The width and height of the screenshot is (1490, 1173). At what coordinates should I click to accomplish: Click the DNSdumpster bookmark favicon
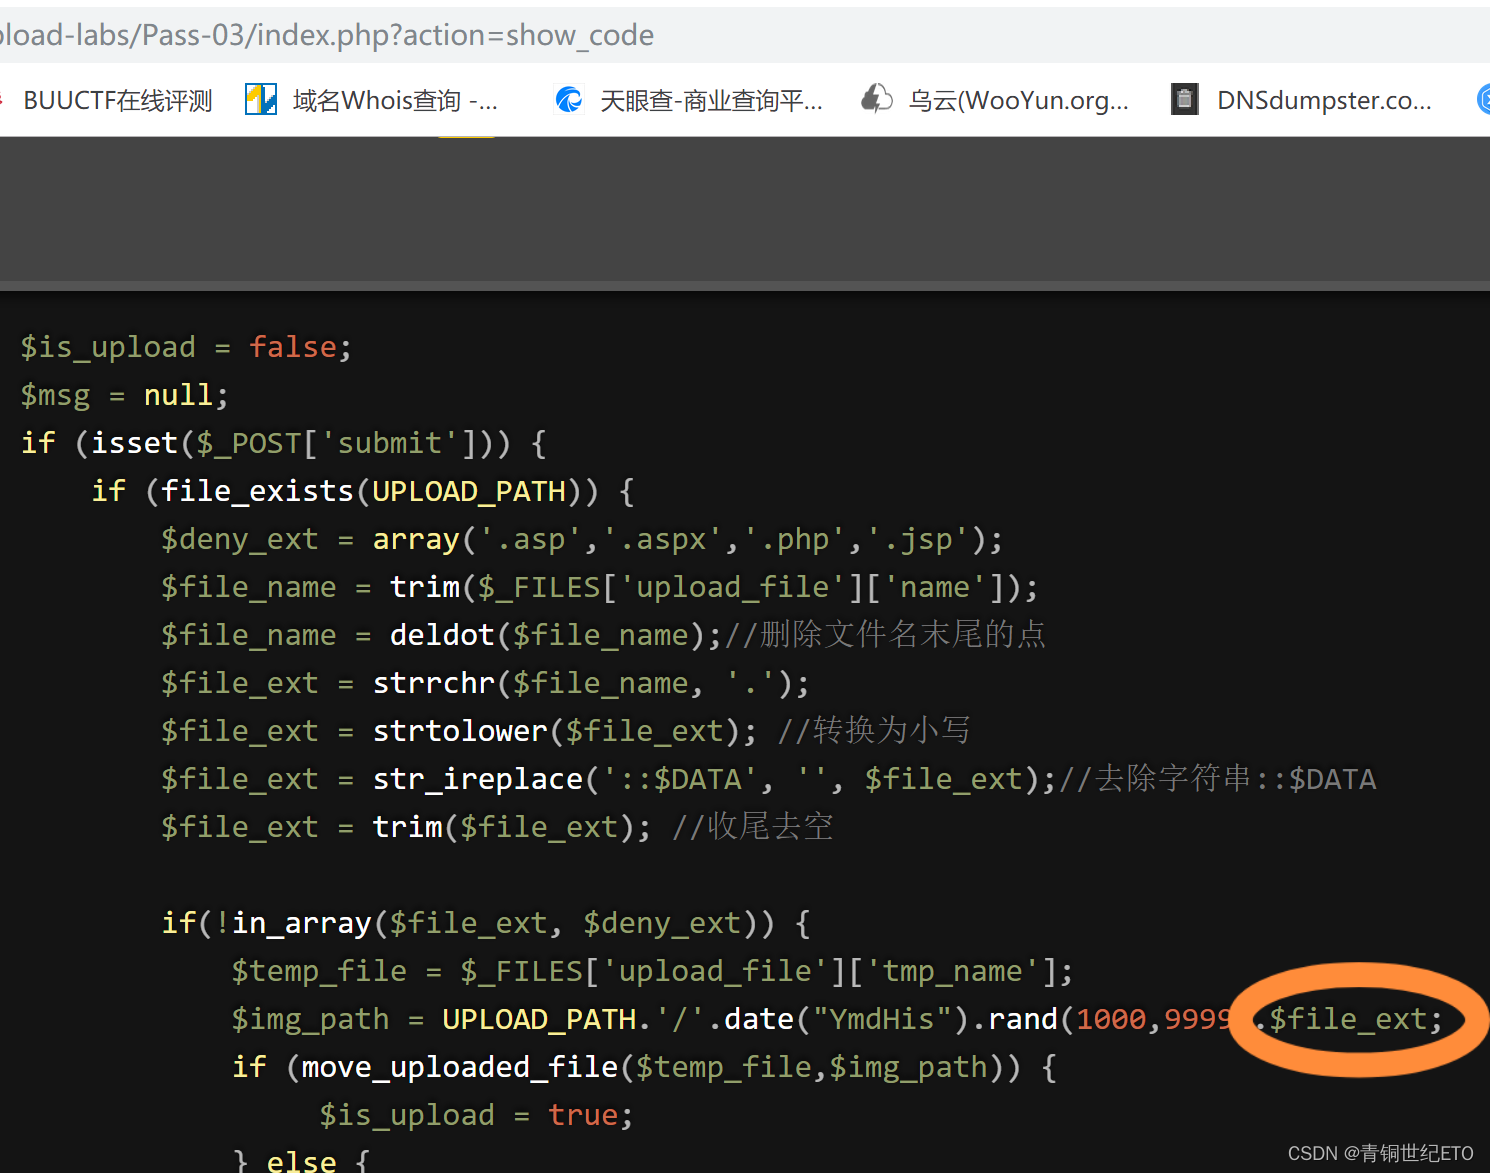coord(1185,99)
